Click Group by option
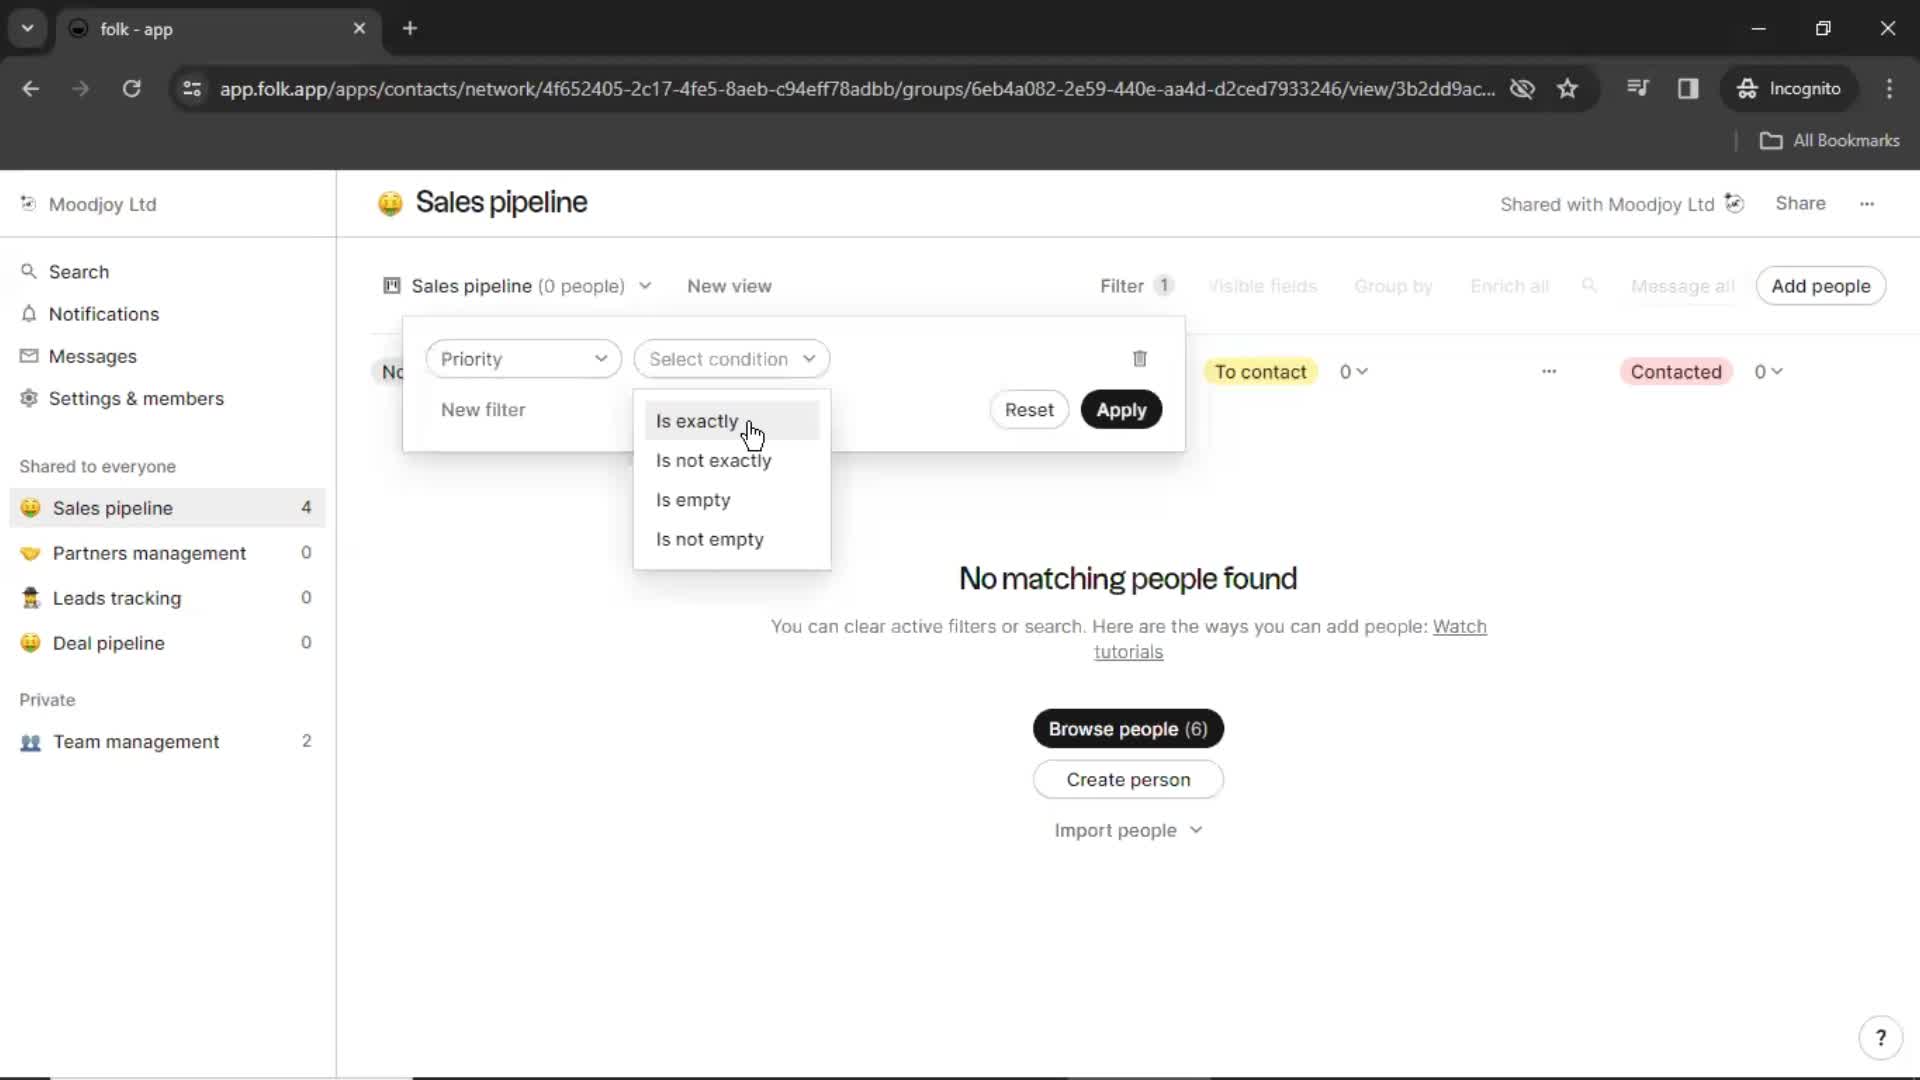The width and height of the screenshot is (1920, 1080). pos(1393,286)
